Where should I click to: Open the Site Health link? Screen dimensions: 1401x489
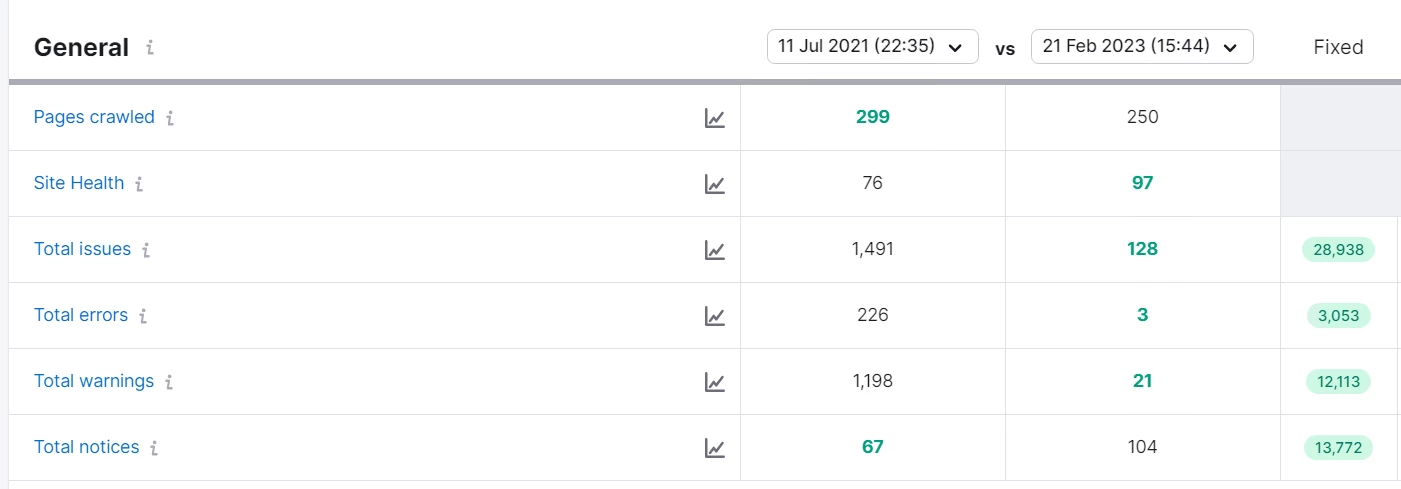79,183
